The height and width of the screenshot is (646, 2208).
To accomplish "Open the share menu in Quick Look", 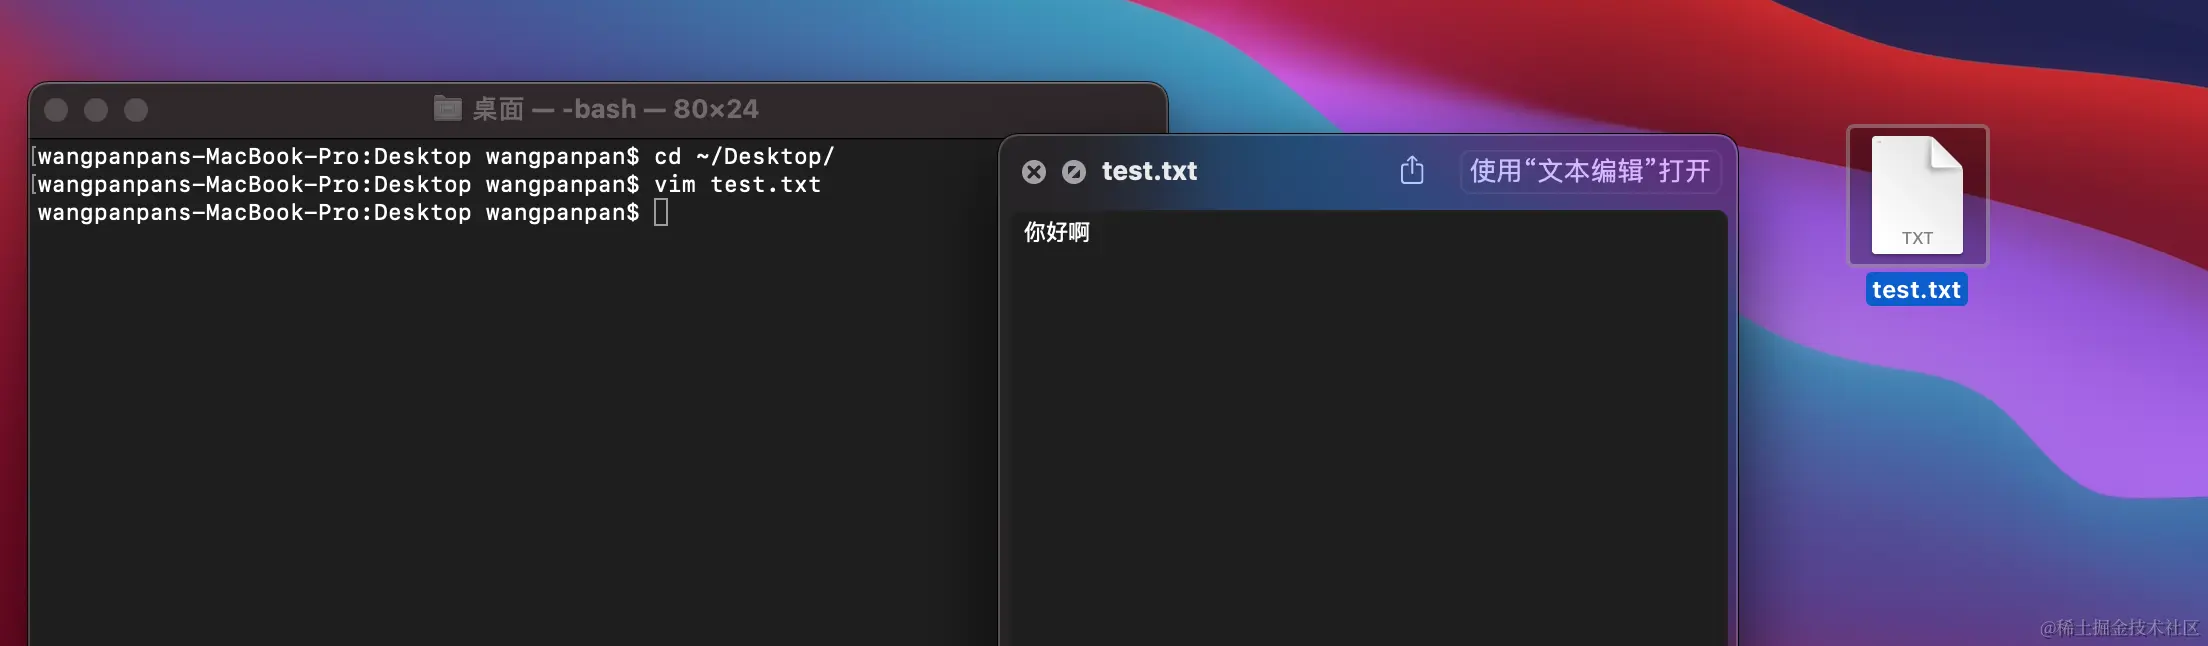I will point(1412,170).
